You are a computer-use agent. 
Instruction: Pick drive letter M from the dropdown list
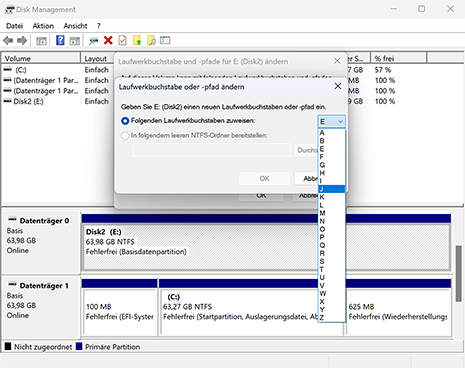[x=332, y=213]
